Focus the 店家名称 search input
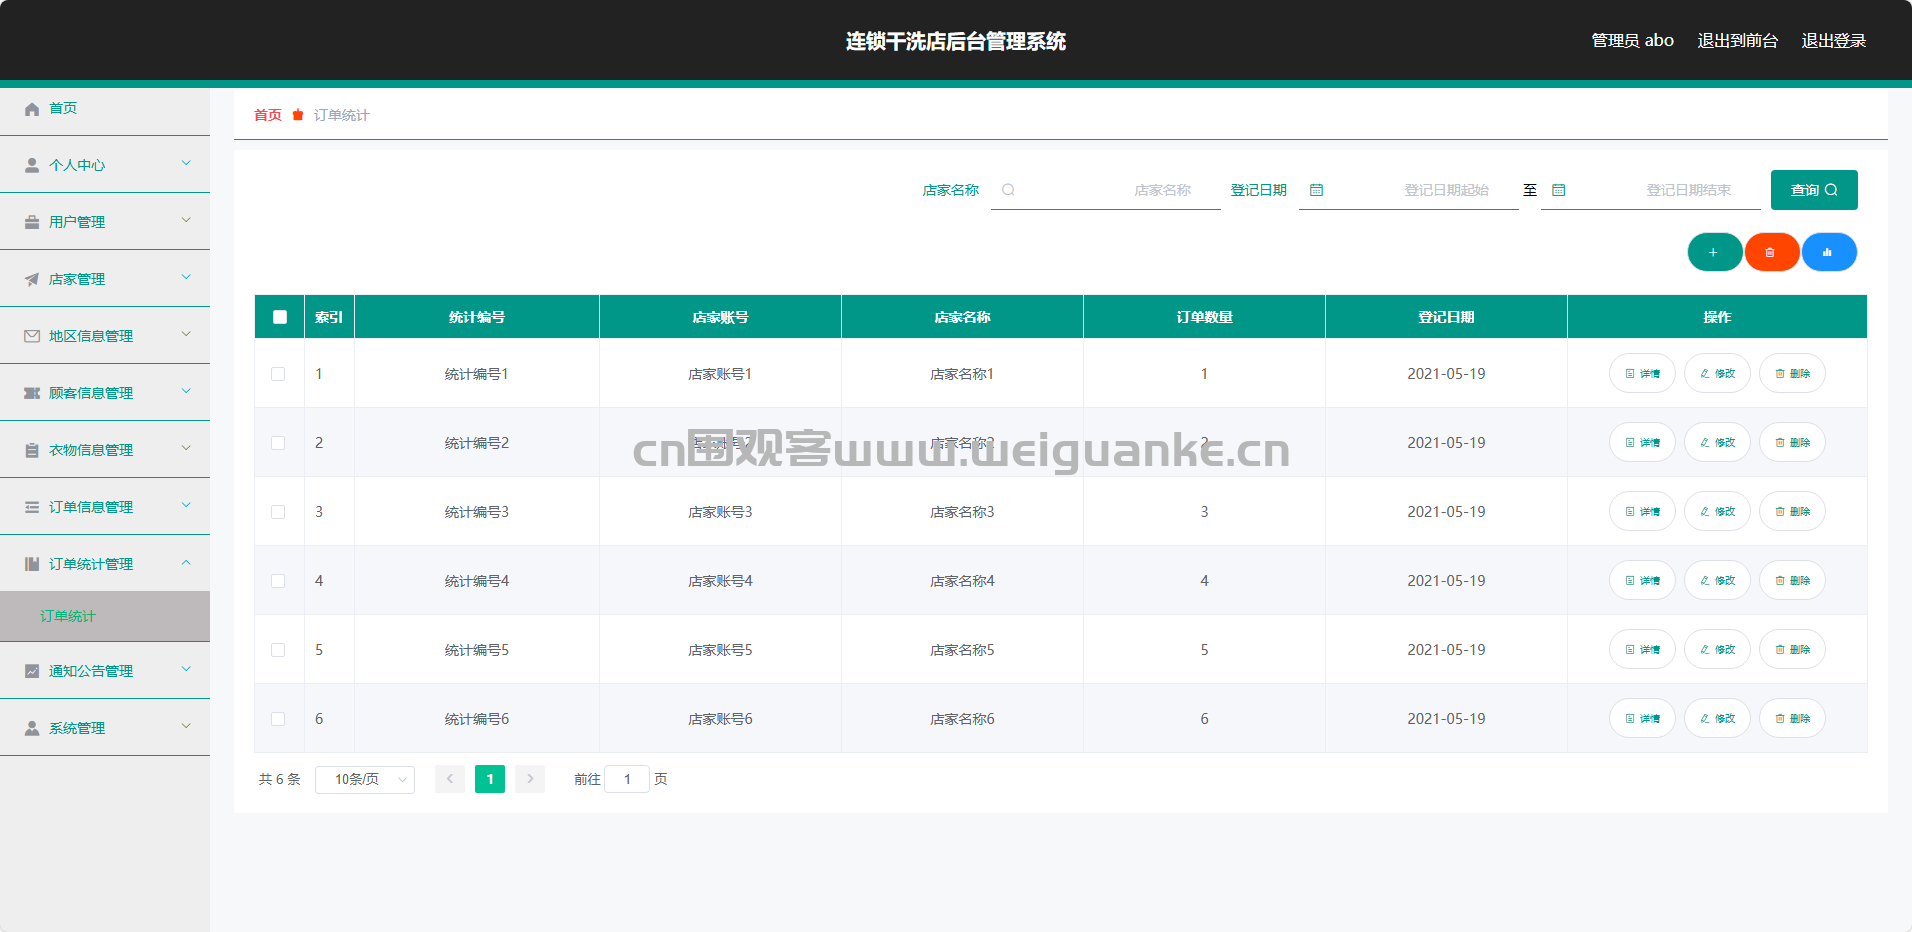The width and height of the screenshot is (1912, 932). 1106,190
